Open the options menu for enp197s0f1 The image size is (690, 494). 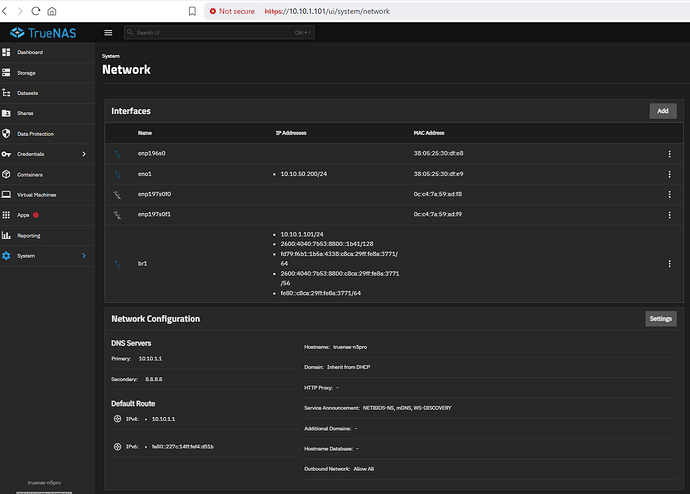click(669, 215)
